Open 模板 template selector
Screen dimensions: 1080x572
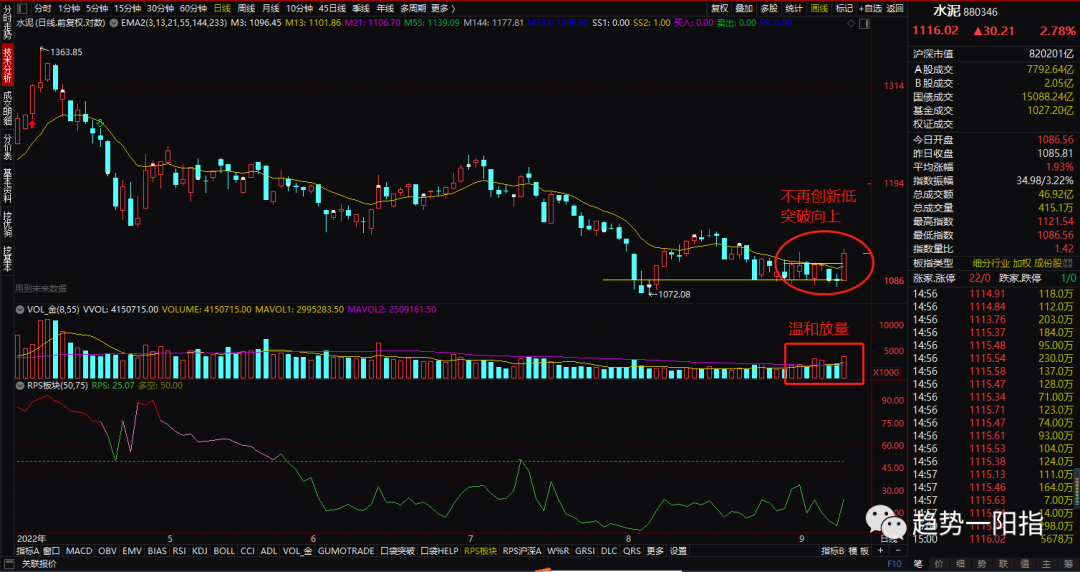coord(859,551)
